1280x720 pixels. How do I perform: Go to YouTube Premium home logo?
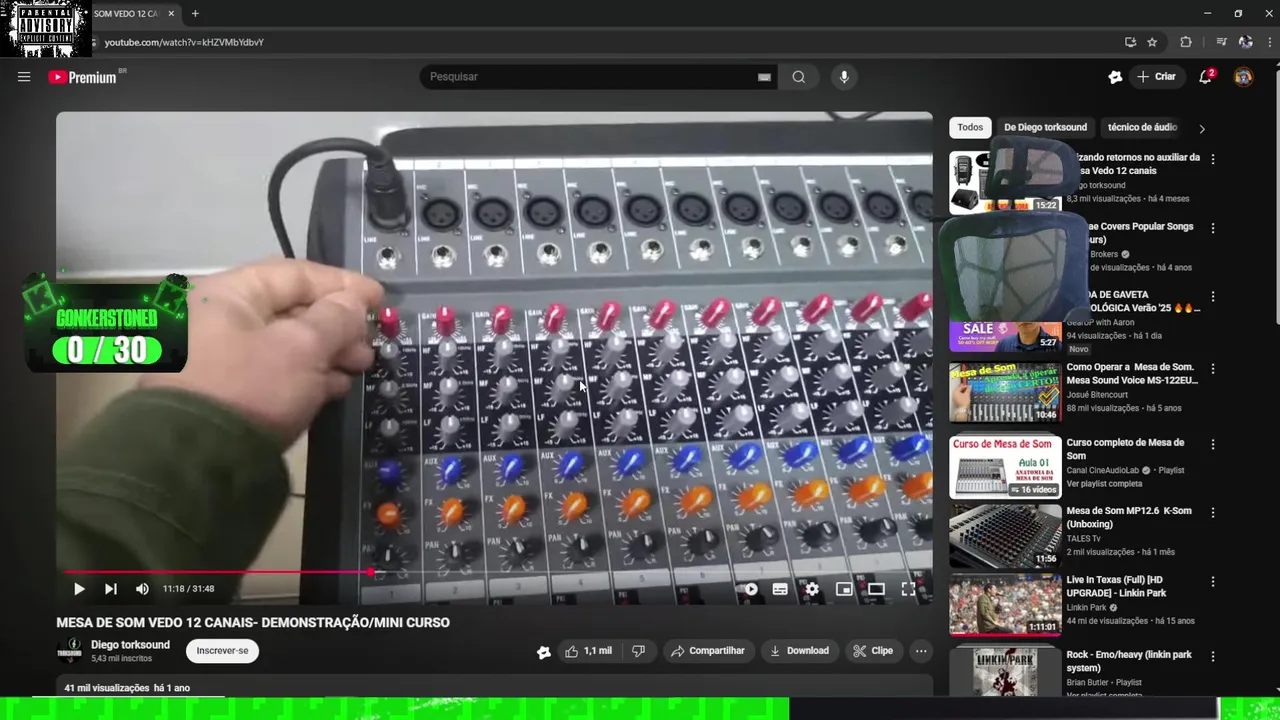(x=82, y=77)
